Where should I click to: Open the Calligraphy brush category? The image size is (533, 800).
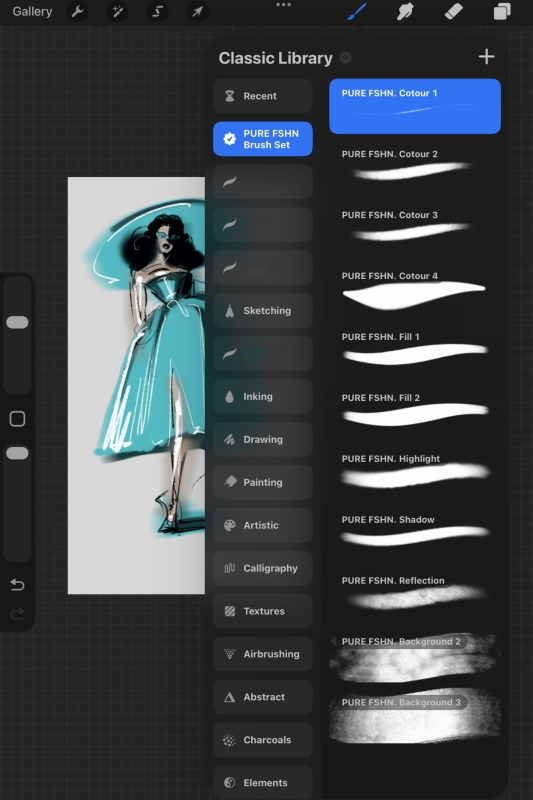coord(263,568)
